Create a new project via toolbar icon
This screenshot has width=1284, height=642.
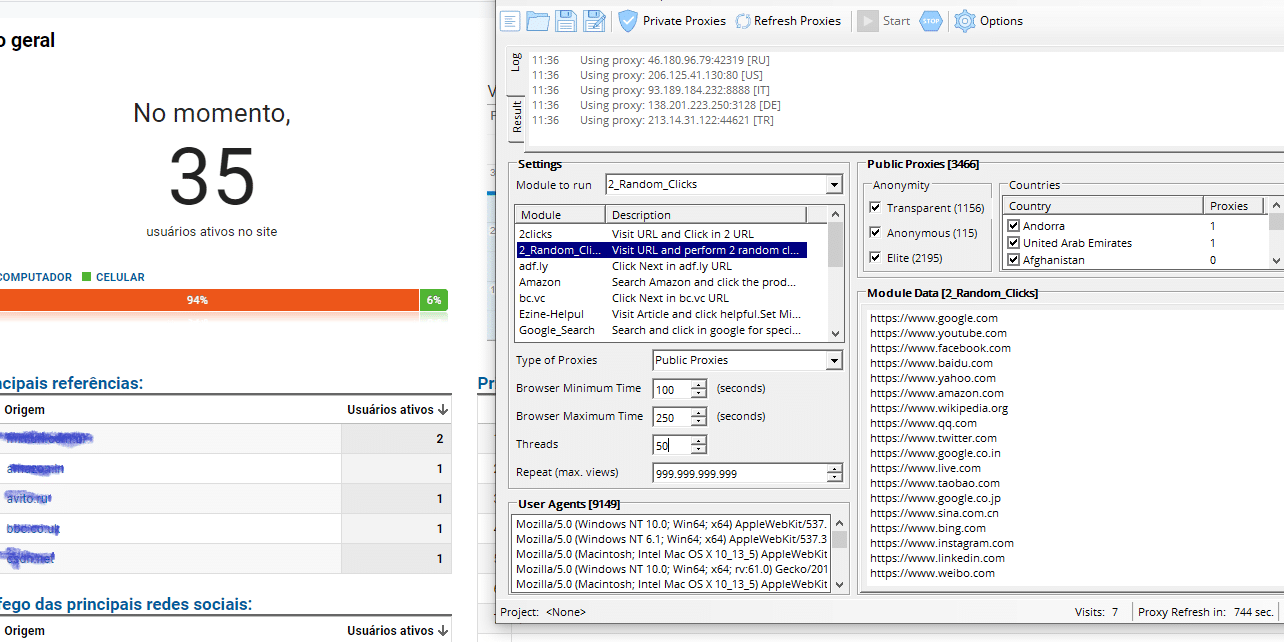coord(509,20)
